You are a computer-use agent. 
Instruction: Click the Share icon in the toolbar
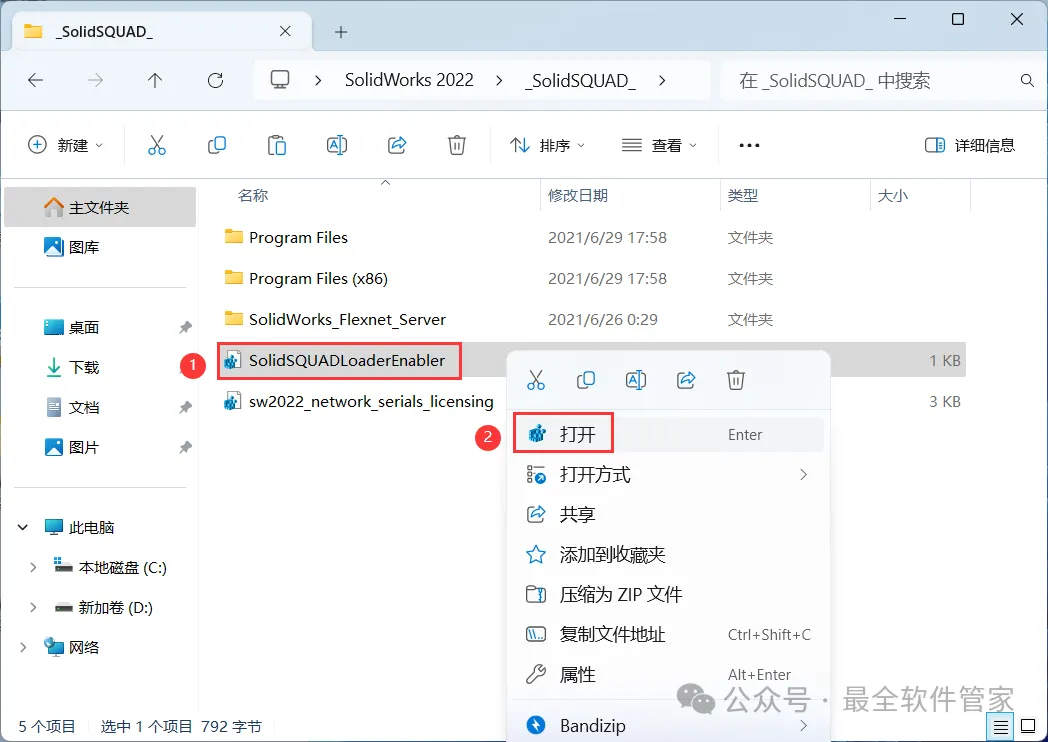click(397, 145)
